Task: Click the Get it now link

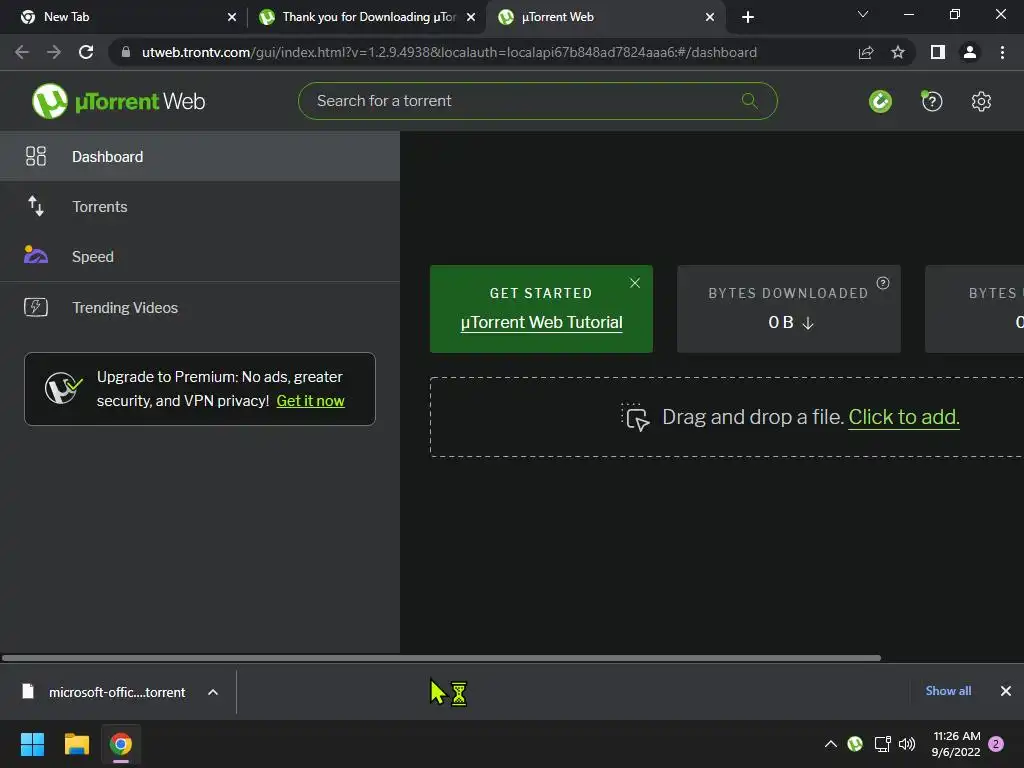Action: 310,401
